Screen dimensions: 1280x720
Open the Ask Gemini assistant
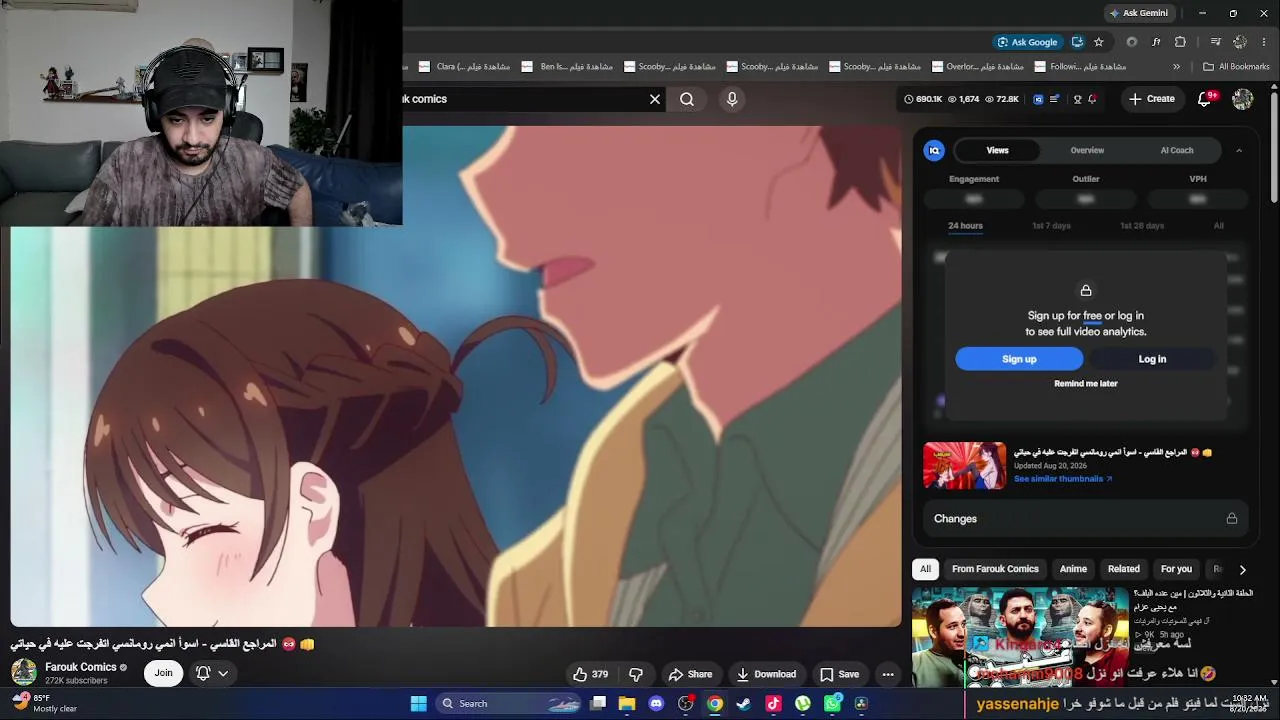[x=1139, y=13]
